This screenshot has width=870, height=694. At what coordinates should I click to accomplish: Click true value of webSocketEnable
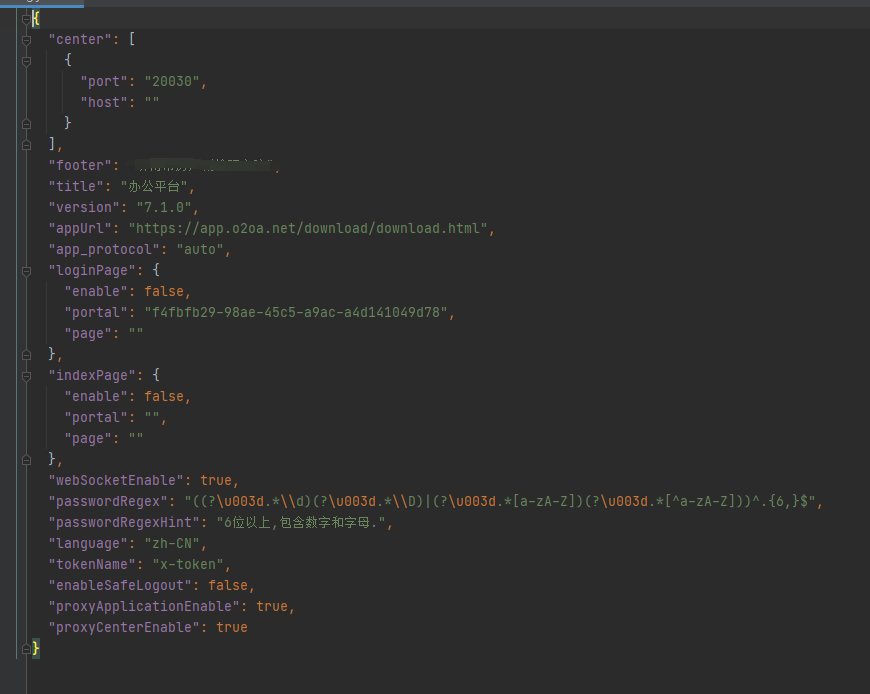coord(216,480)
